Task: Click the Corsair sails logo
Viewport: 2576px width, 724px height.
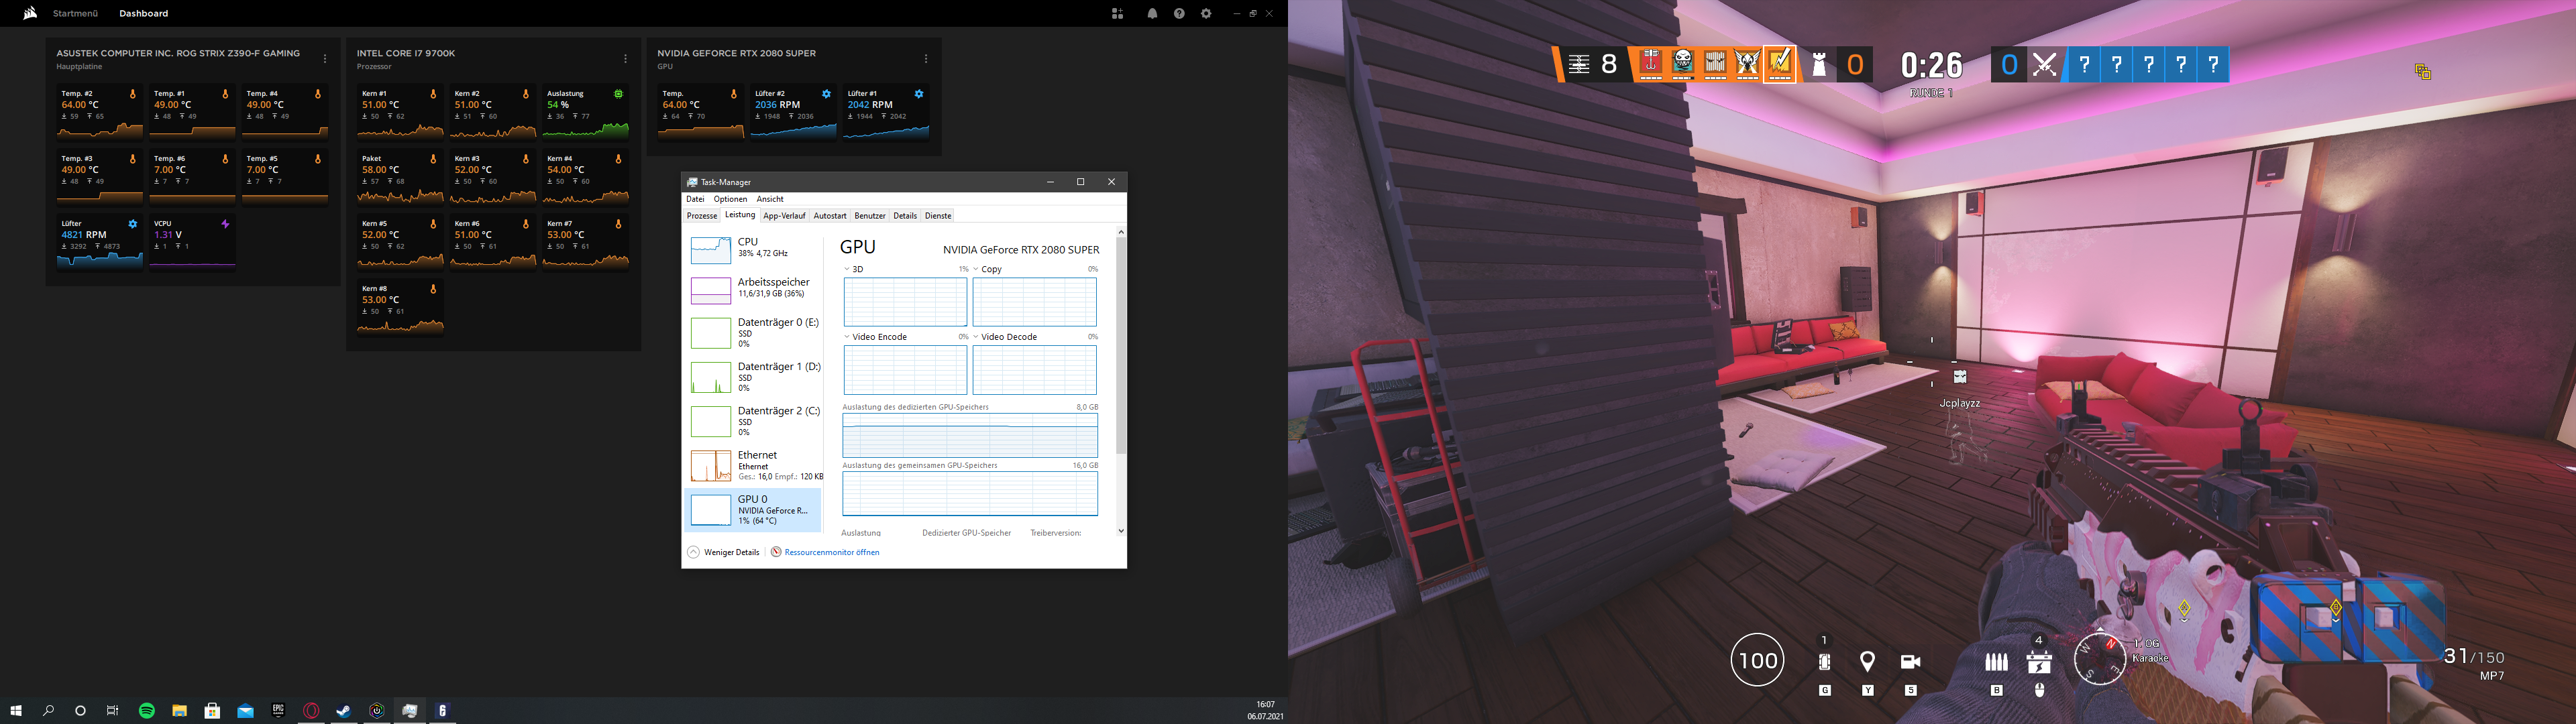Action: (30, 13)
